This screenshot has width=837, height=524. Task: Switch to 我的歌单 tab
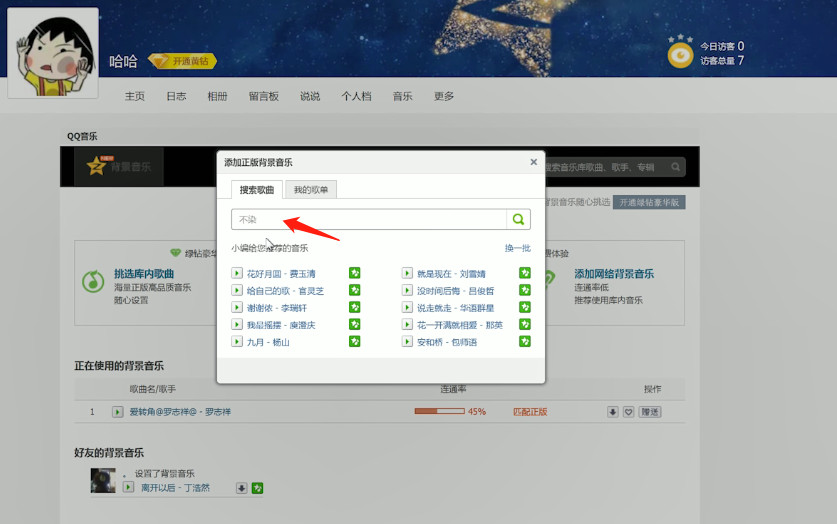[x=311, y=189]
